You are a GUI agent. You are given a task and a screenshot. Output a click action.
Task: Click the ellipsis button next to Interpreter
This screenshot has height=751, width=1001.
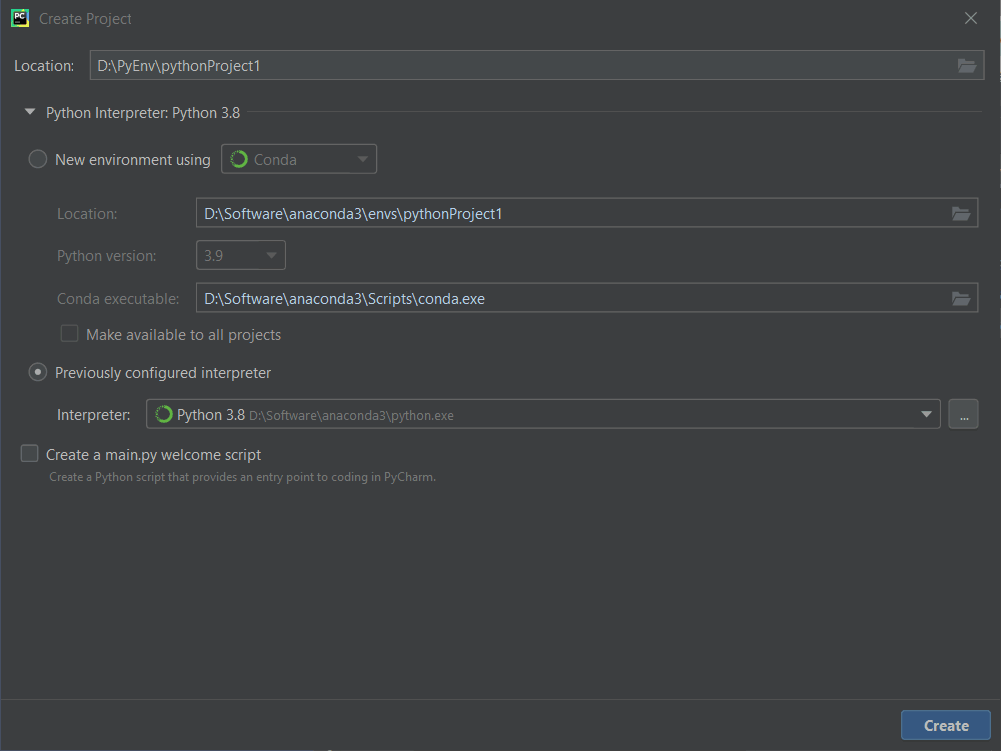pyautogui.click(x=963, y=414)
